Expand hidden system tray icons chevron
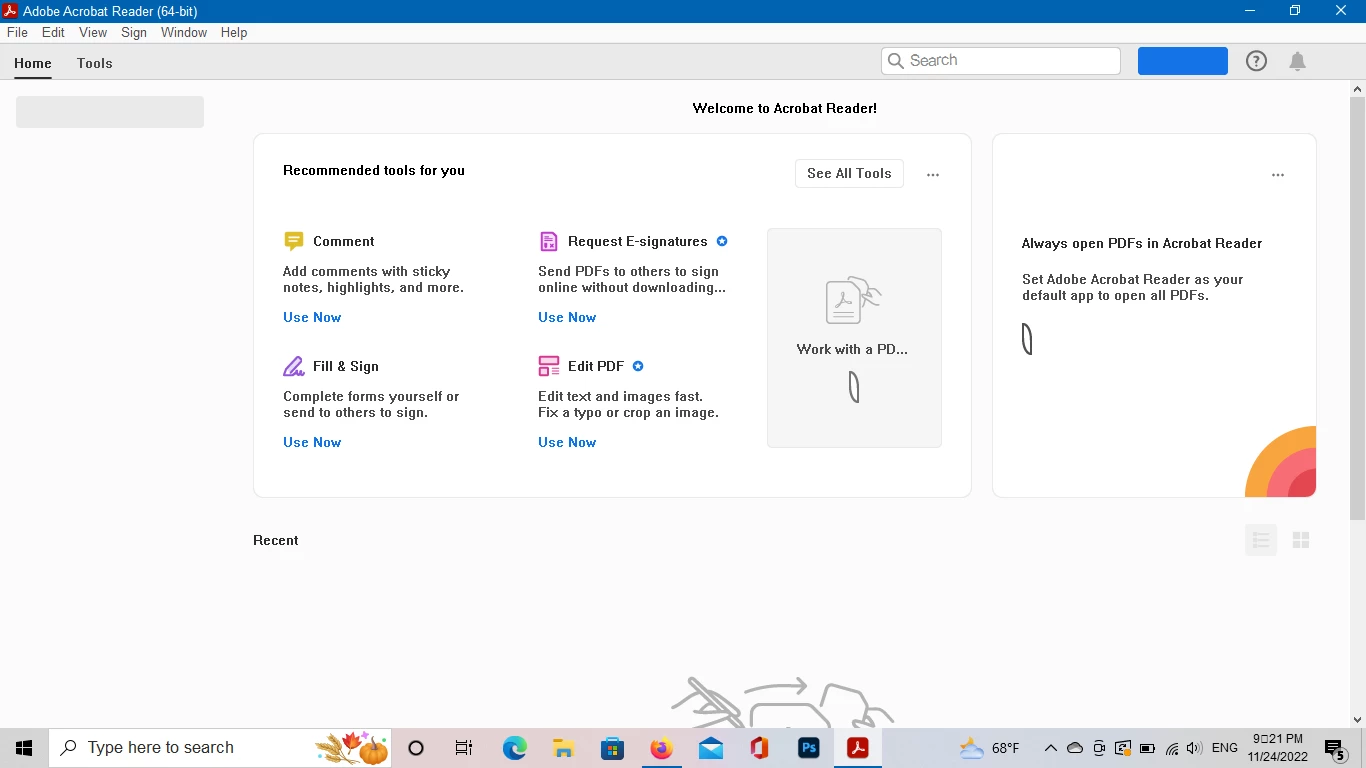The width and height of the screenshot is (1366, 768). (1051, 748)
